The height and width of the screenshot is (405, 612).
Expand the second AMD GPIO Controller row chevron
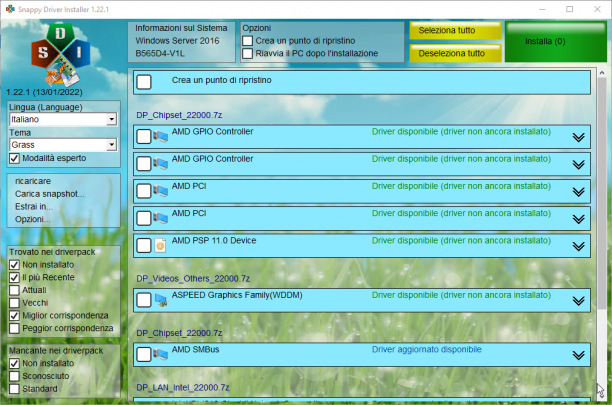pyautogui.click(x=578, y=164)
